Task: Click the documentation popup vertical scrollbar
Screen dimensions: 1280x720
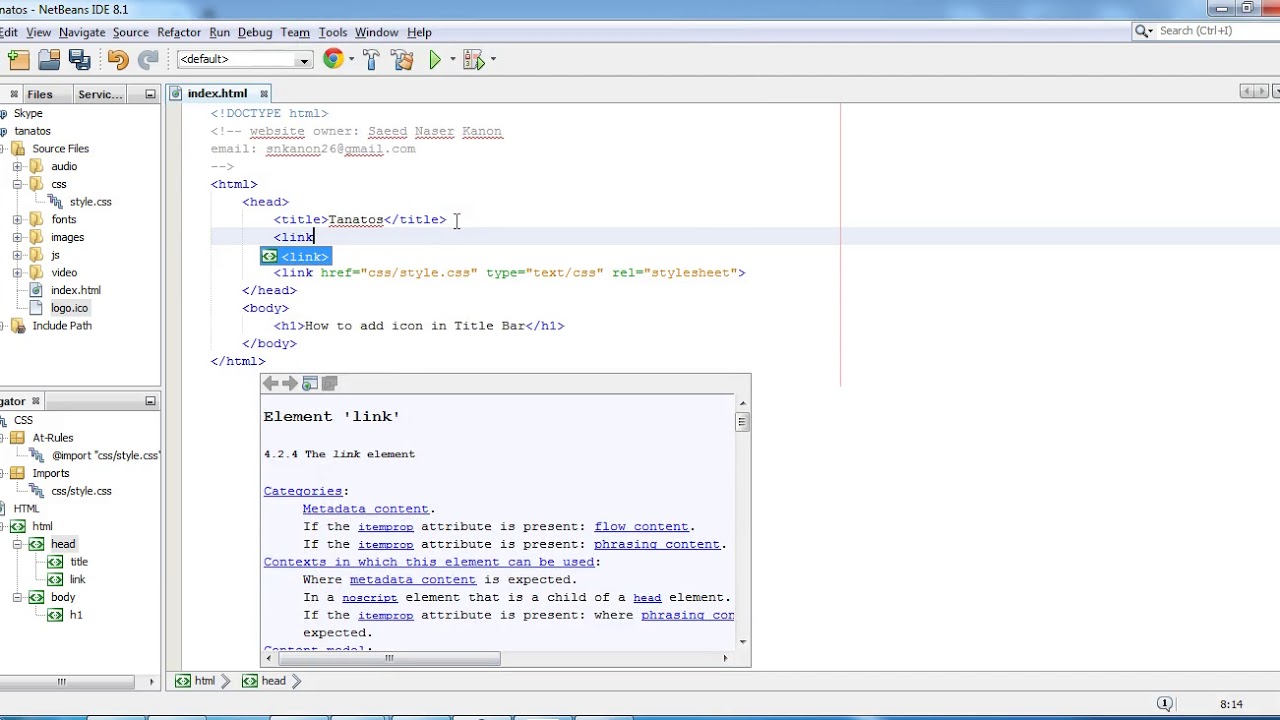Action: (x=742, y=421)
